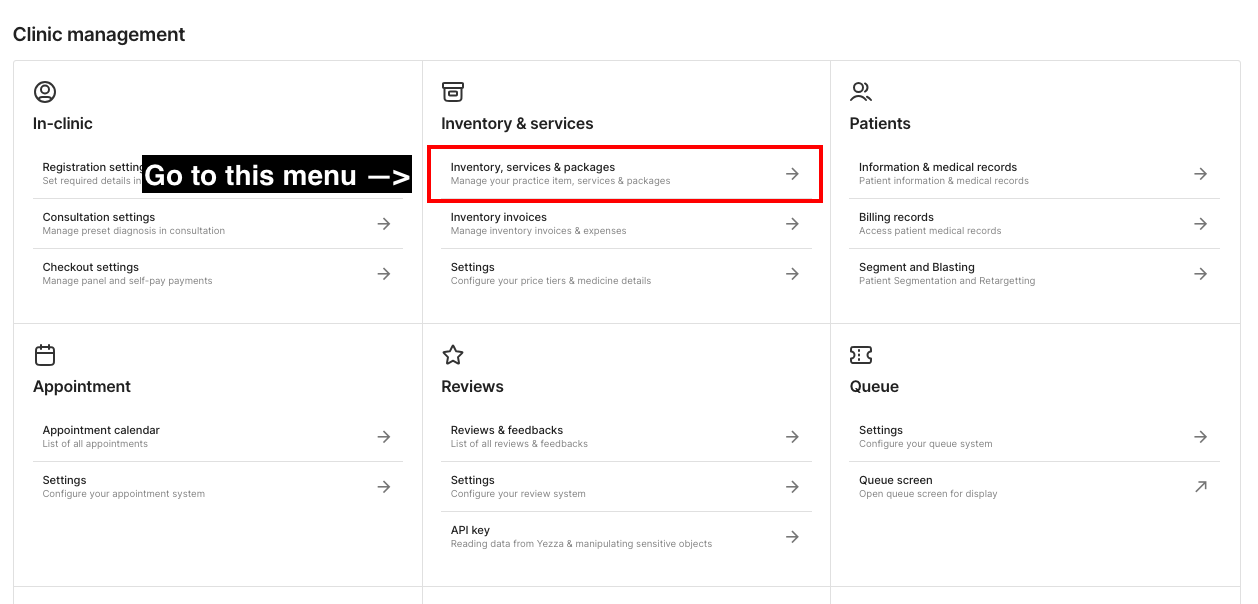The image size is (1258, 604).
Task: Click arrow beside Information & medical records
Action: tap(1201, 174)
